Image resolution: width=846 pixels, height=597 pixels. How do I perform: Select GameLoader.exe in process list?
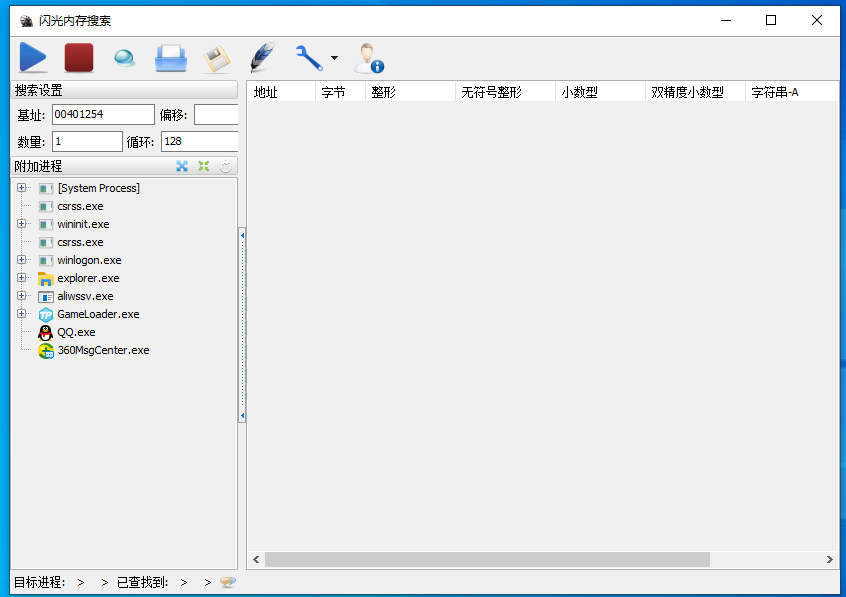[x=98, y=314]
